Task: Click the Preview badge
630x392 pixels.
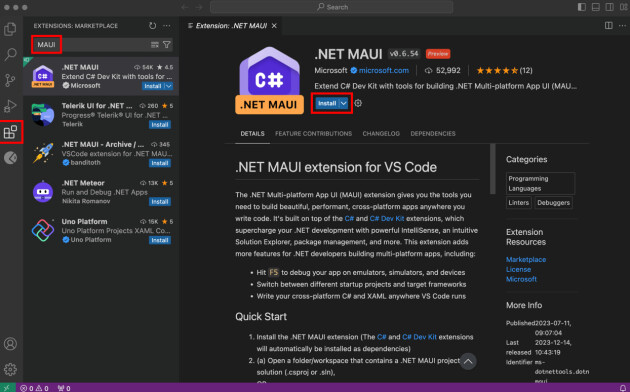Action: pyautogui.click(x=438, y=53)
